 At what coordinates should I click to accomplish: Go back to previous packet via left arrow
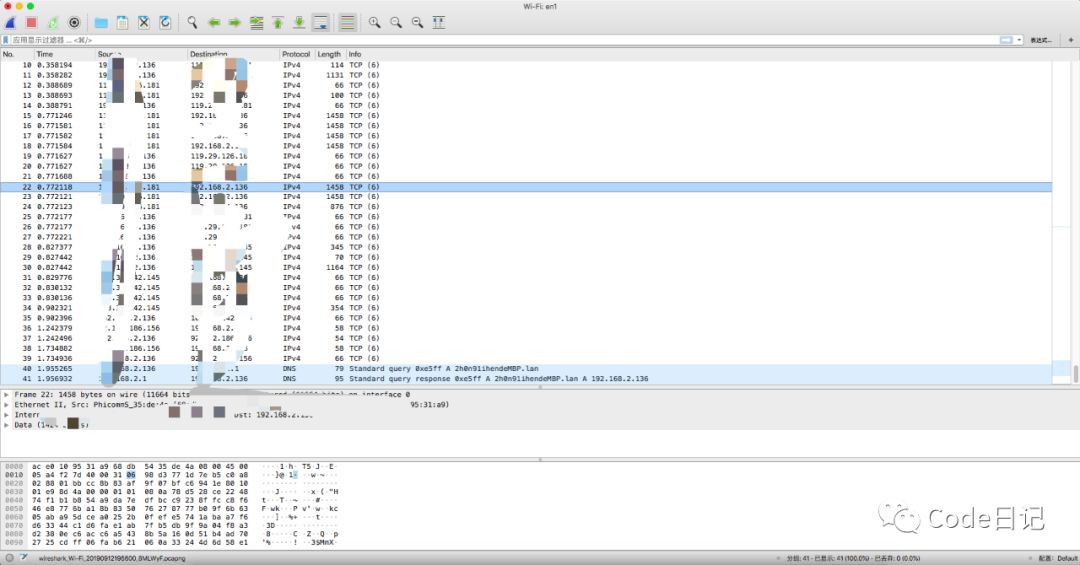point(214,23)
